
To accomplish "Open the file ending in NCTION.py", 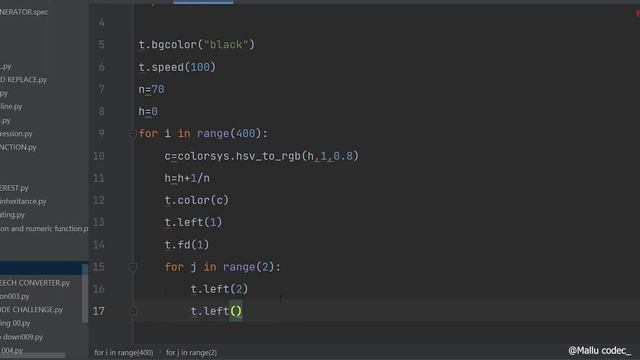I will pyautogui.click(x=18, y=147).
